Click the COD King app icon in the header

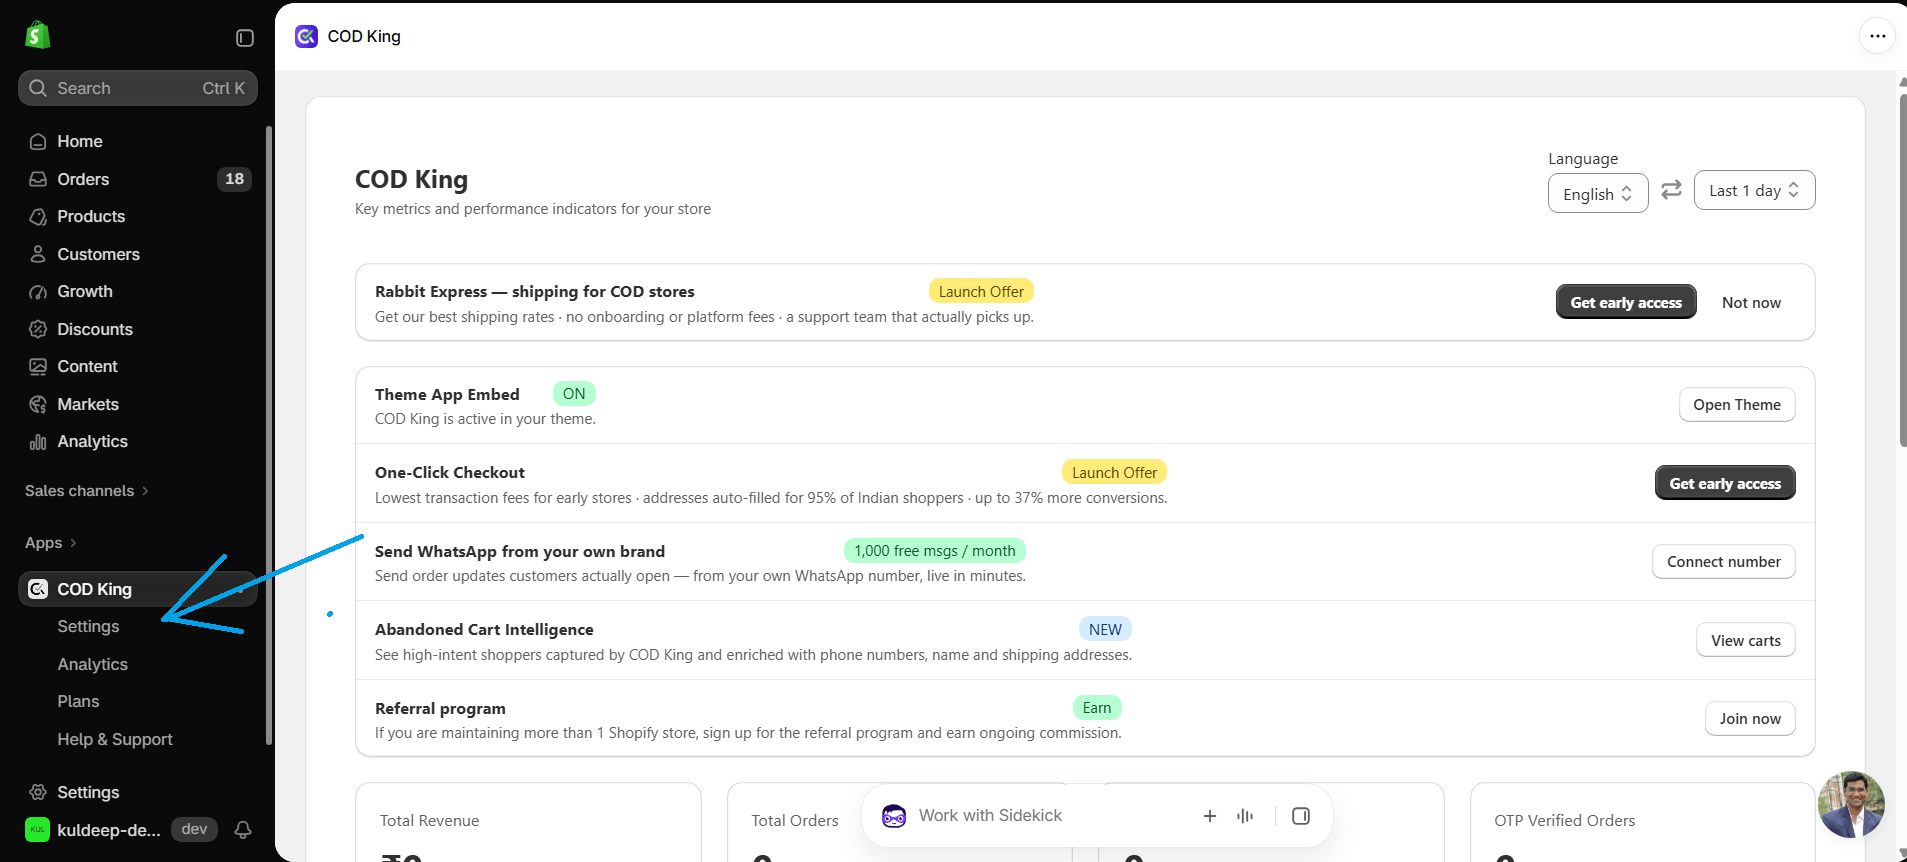(306, 36)
